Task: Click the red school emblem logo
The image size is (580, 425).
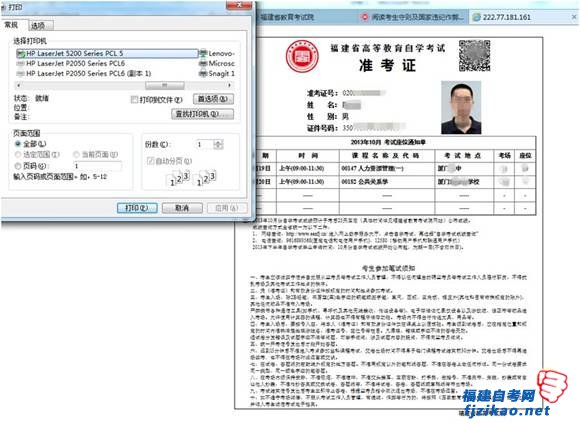Action: (302, 57)
